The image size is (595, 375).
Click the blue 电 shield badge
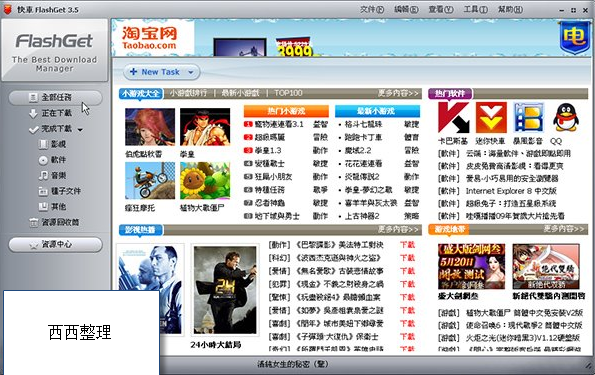tap(575, 37)
